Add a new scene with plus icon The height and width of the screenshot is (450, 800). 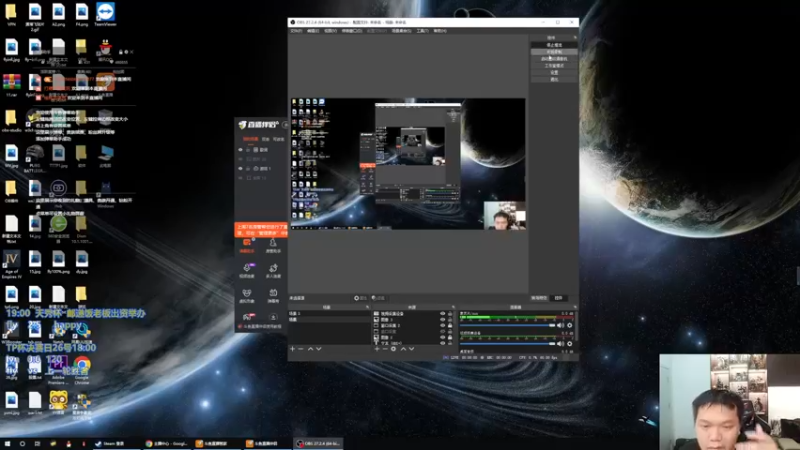click(292, 349)
